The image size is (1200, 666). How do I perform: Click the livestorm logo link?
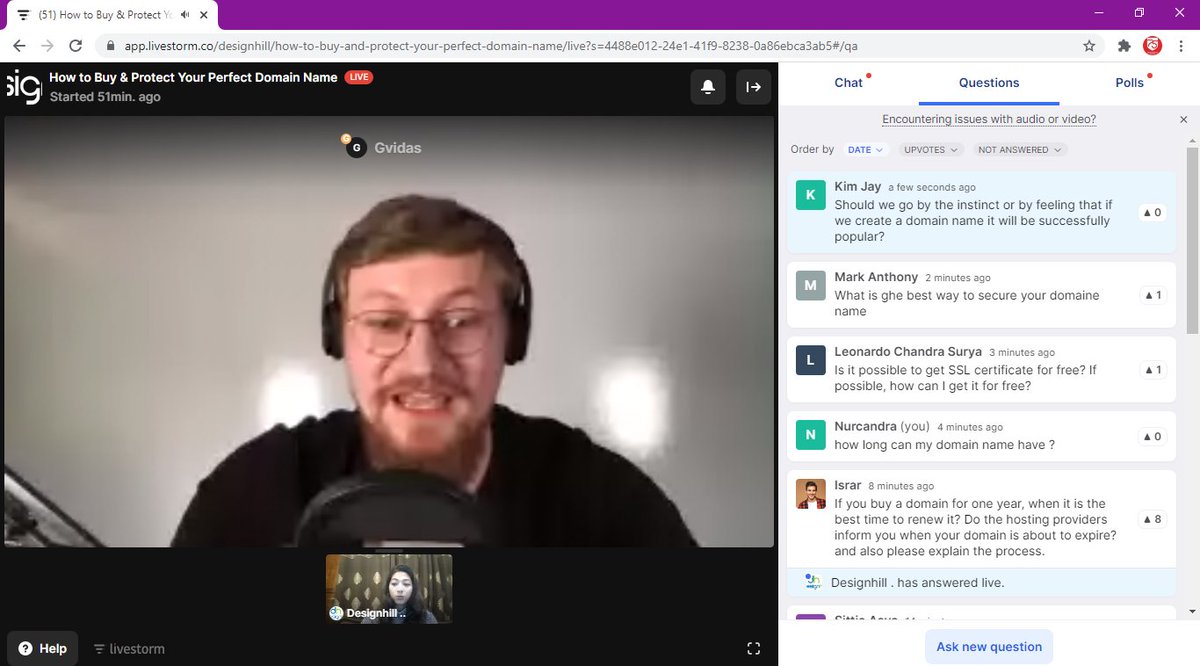129,649
